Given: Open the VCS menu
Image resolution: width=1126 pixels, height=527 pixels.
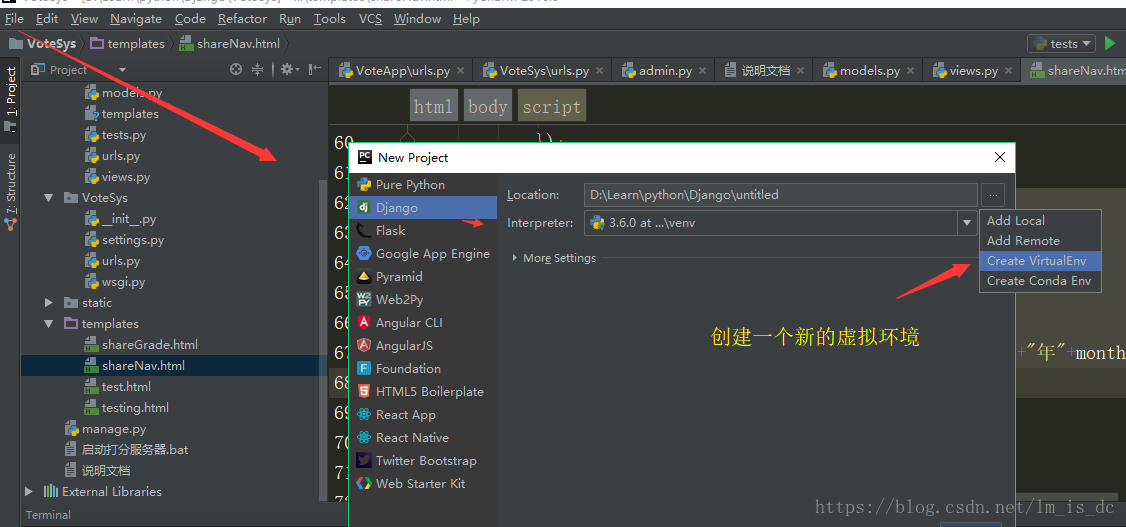Looking at the screenshot, I should pyautogui.click(x=371, y=19).
